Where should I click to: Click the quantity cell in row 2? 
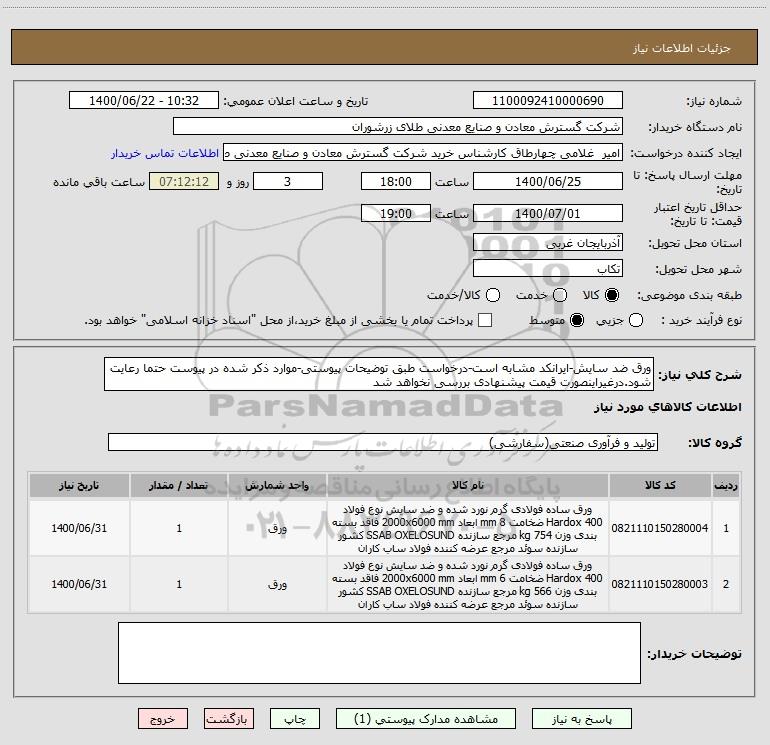coord(179,584)
